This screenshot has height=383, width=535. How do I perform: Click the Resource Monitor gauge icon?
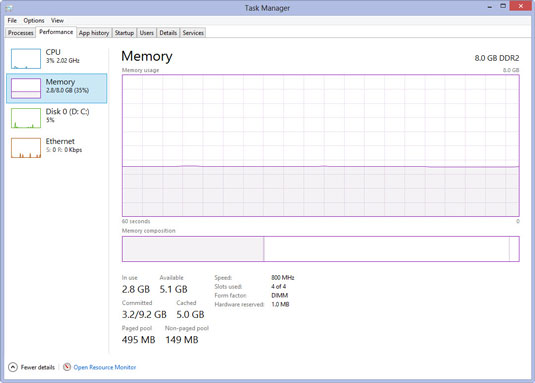67,367
